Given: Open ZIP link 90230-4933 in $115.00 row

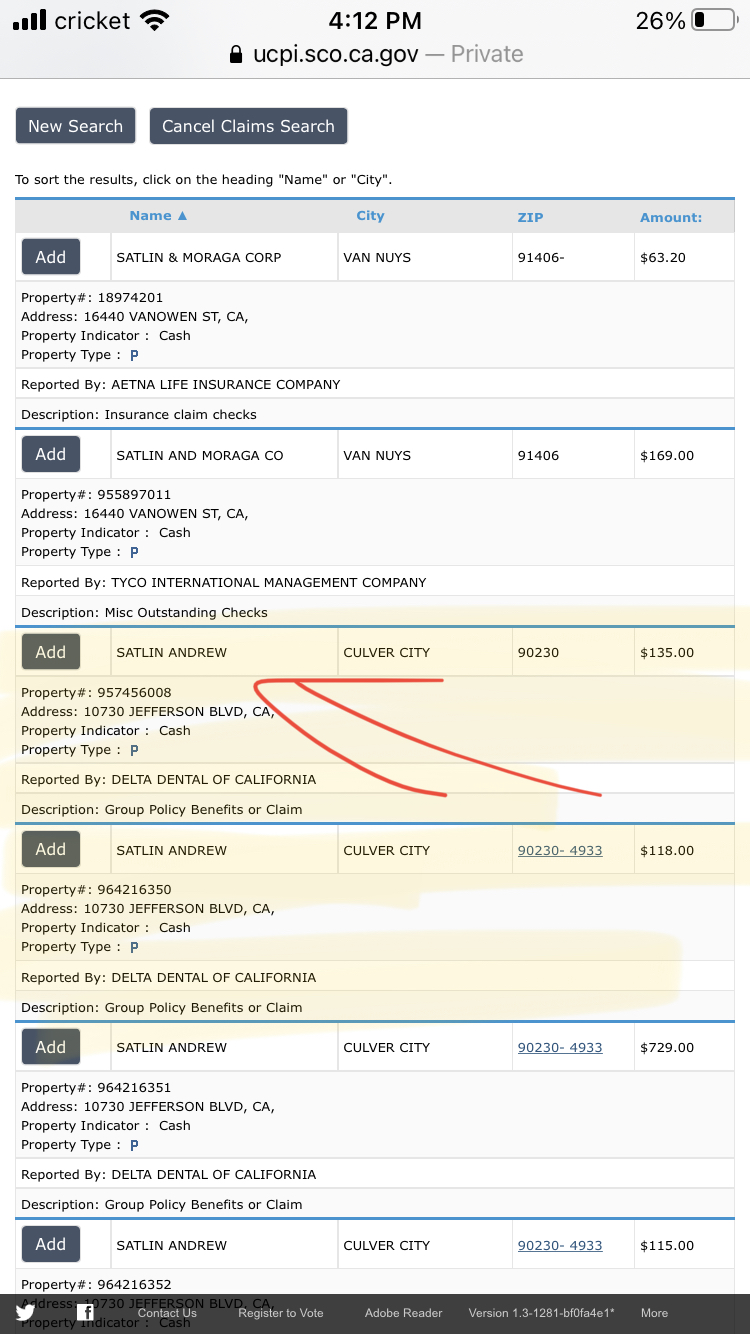Looking at the screenshot, I should pyautogui.click(x=560, y=1245).
